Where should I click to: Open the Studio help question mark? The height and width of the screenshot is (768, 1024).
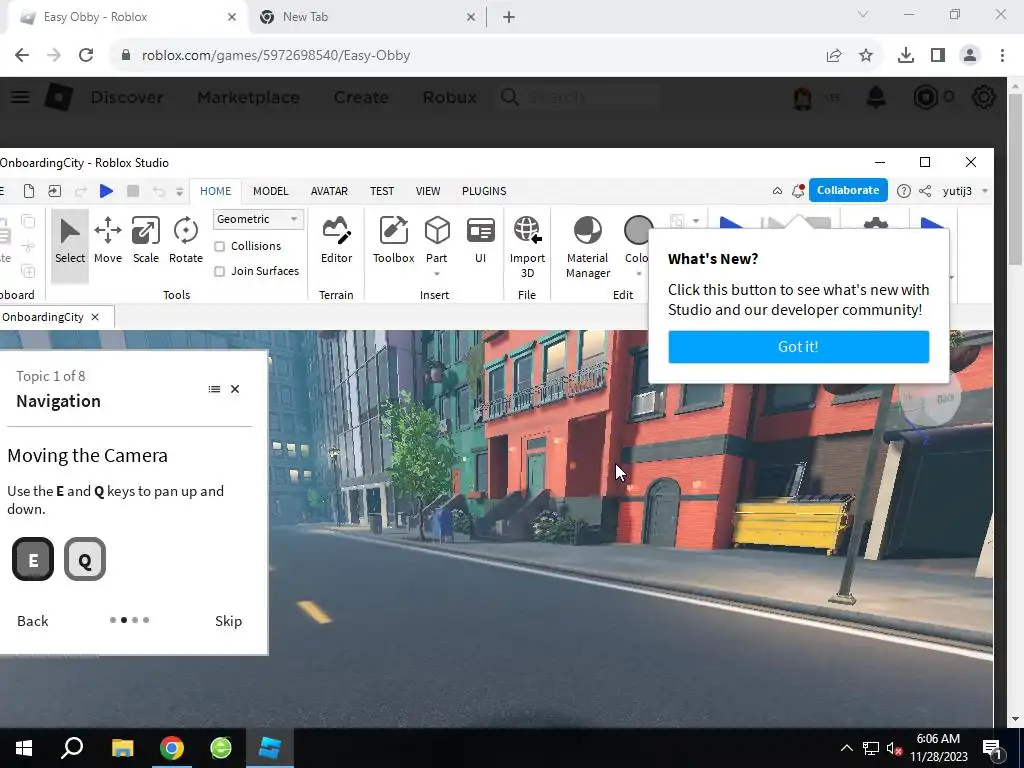[x=903, y=191]
